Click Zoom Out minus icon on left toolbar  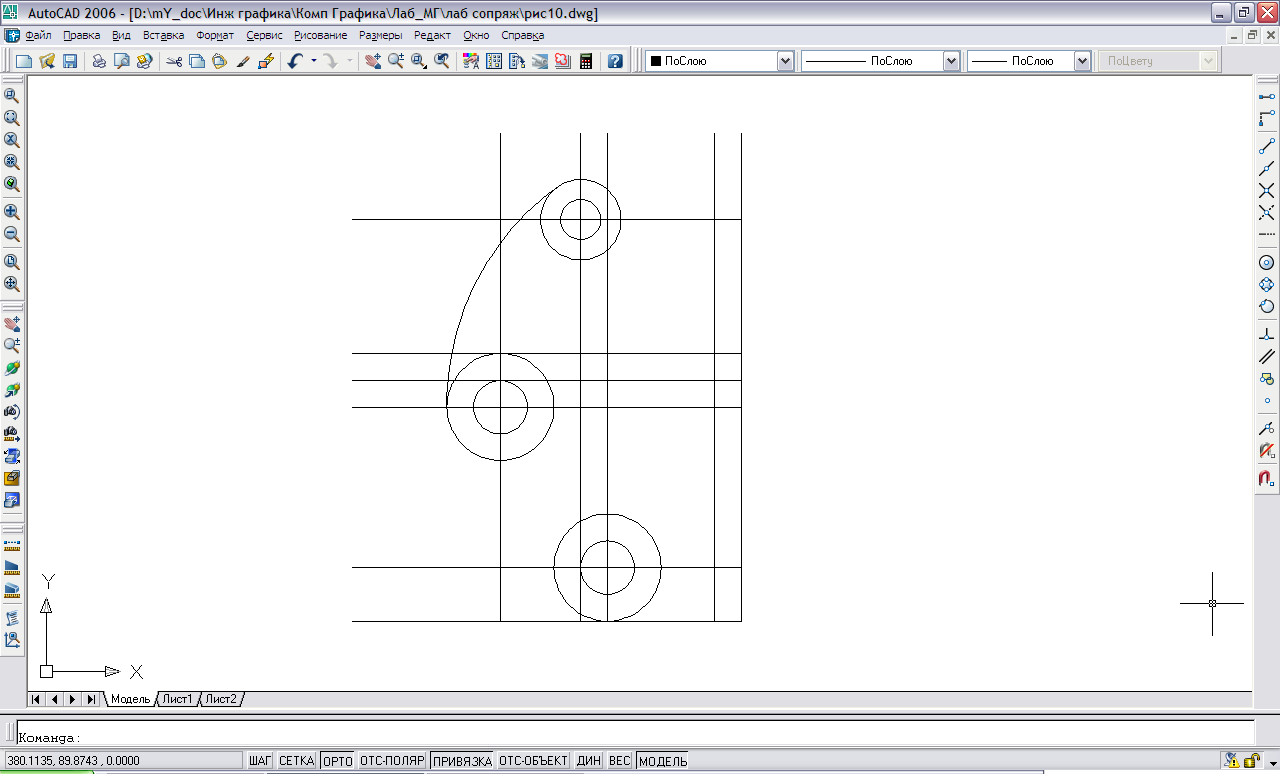tap(12, 235)
